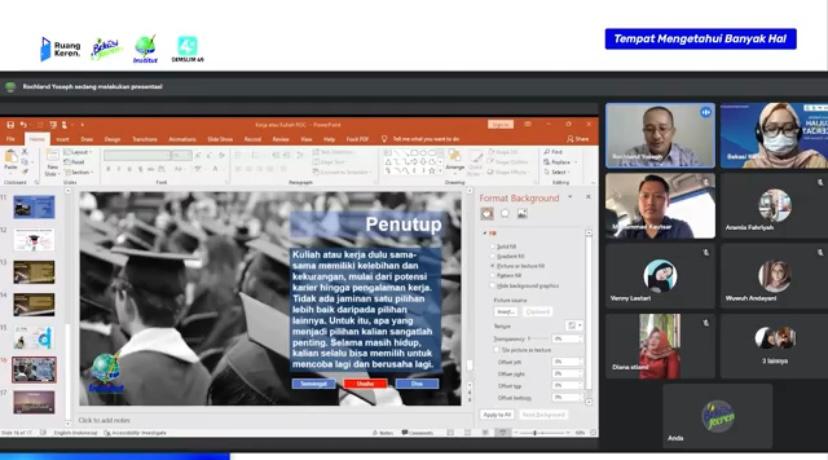Open the Select dropdown in Editing group
828x460 pixels.
558,172
